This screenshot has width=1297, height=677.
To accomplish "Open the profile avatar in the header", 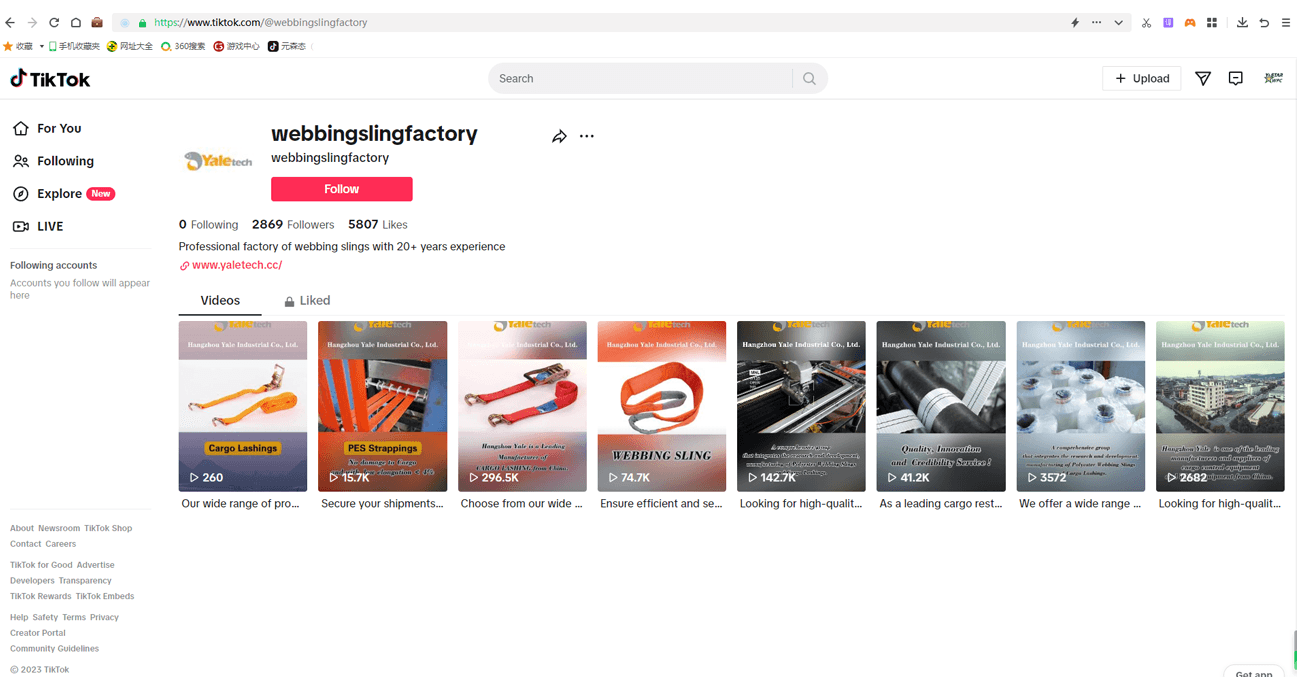I will (x=1273, y=79).
